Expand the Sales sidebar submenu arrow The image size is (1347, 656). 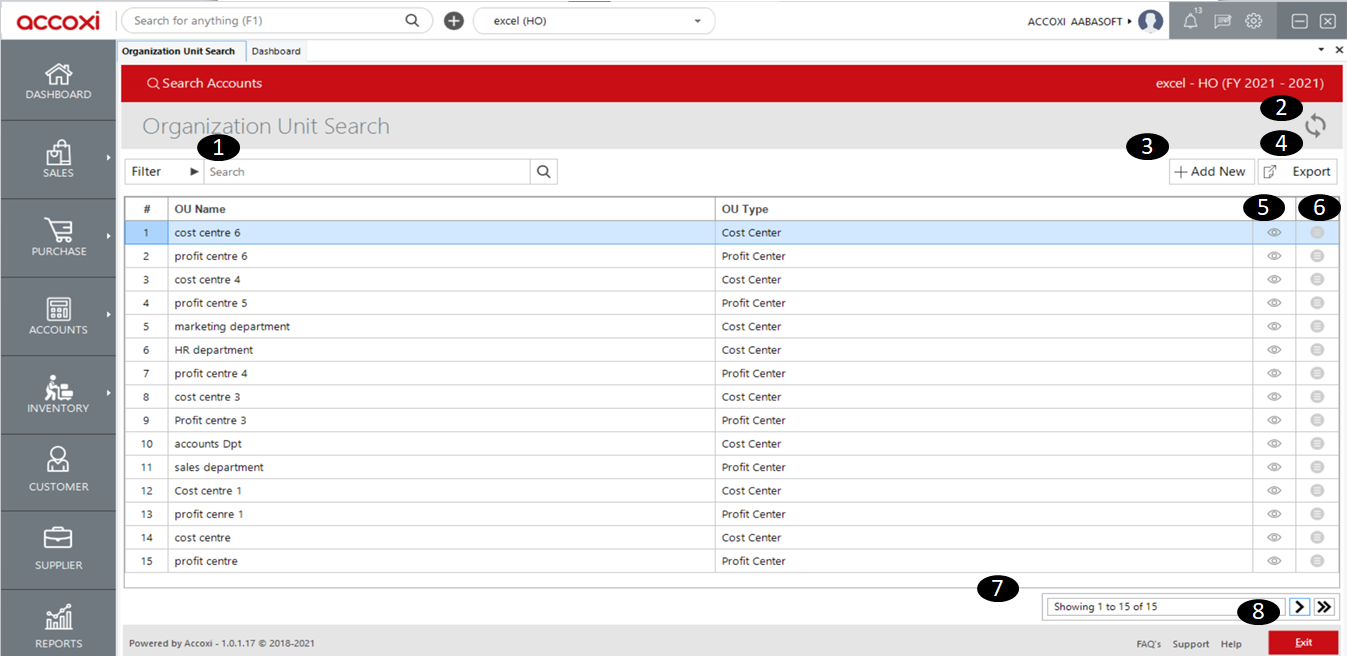[x=110, y=158]
